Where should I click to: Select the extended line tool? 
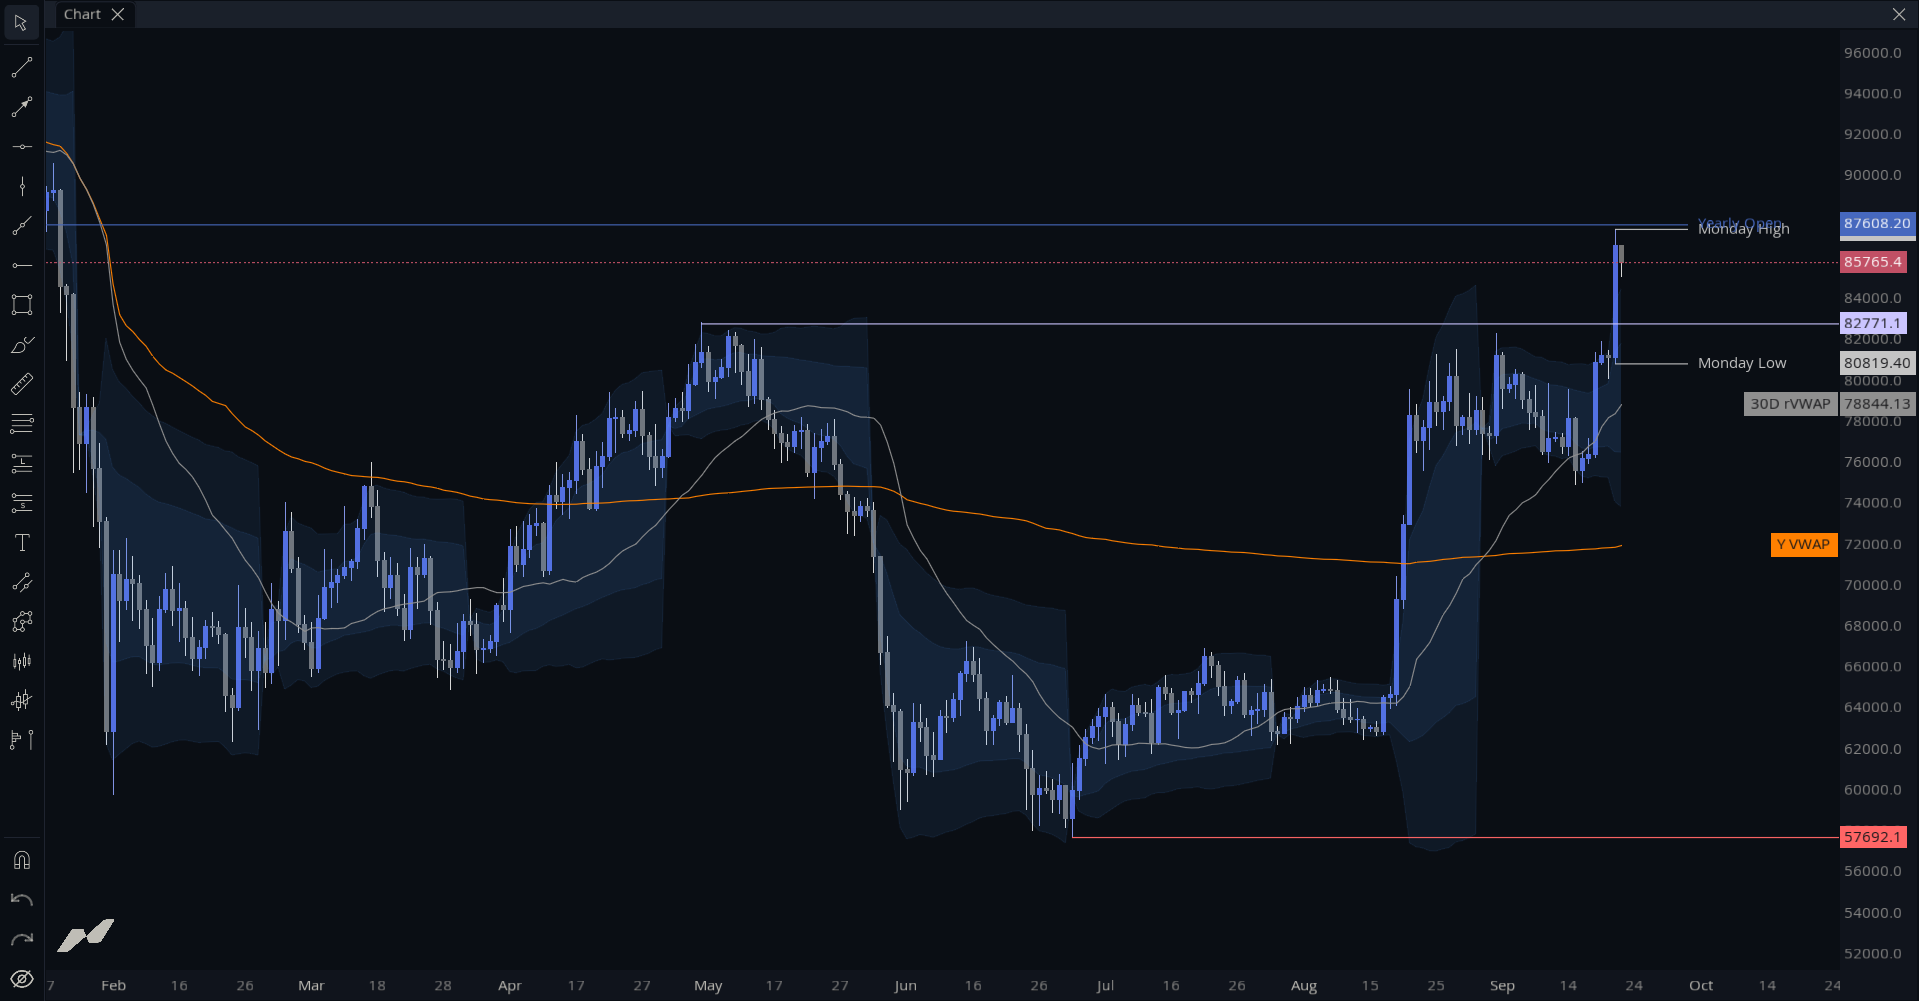pos(21,226)
